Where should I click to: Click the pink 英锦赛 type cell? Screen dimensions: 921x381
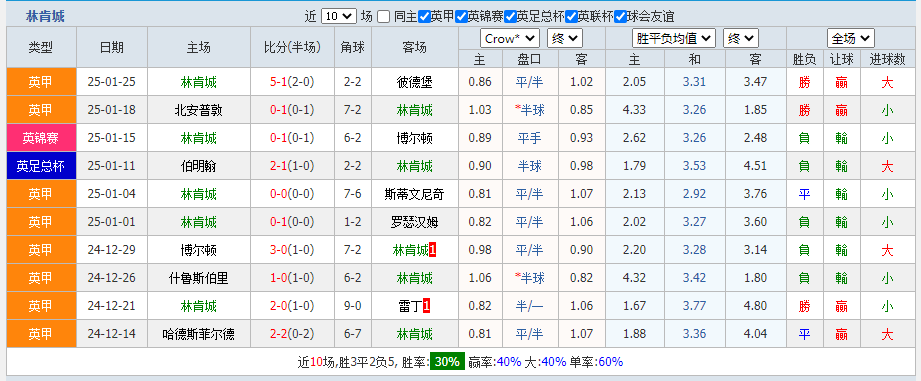point(41,139)
